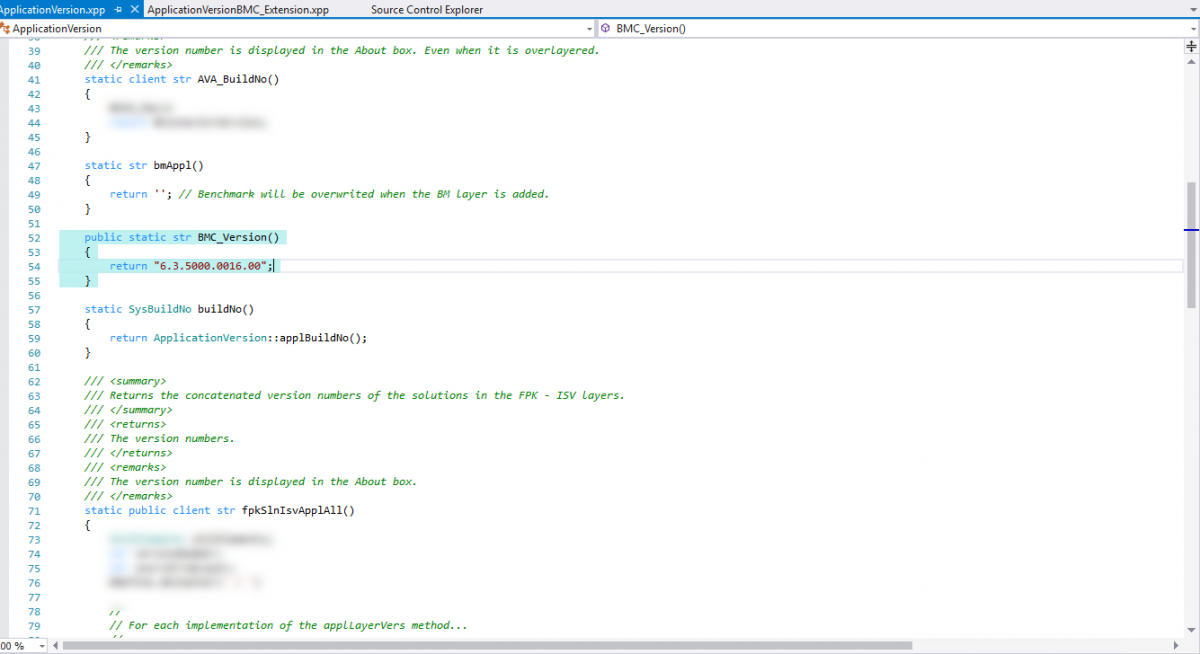
Task: Switch to ApplicationVersionBMC_Extension.xpp tab
Action: (x=238, y=9)
